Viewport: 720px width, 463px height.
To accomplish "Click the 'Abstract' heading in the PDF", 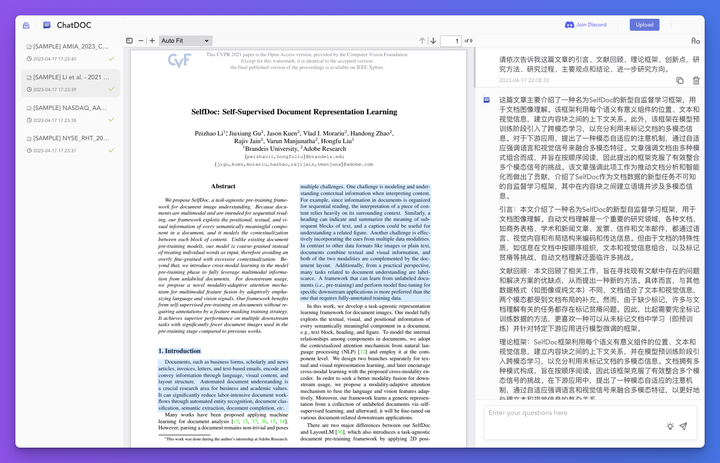I will [223, 186].
